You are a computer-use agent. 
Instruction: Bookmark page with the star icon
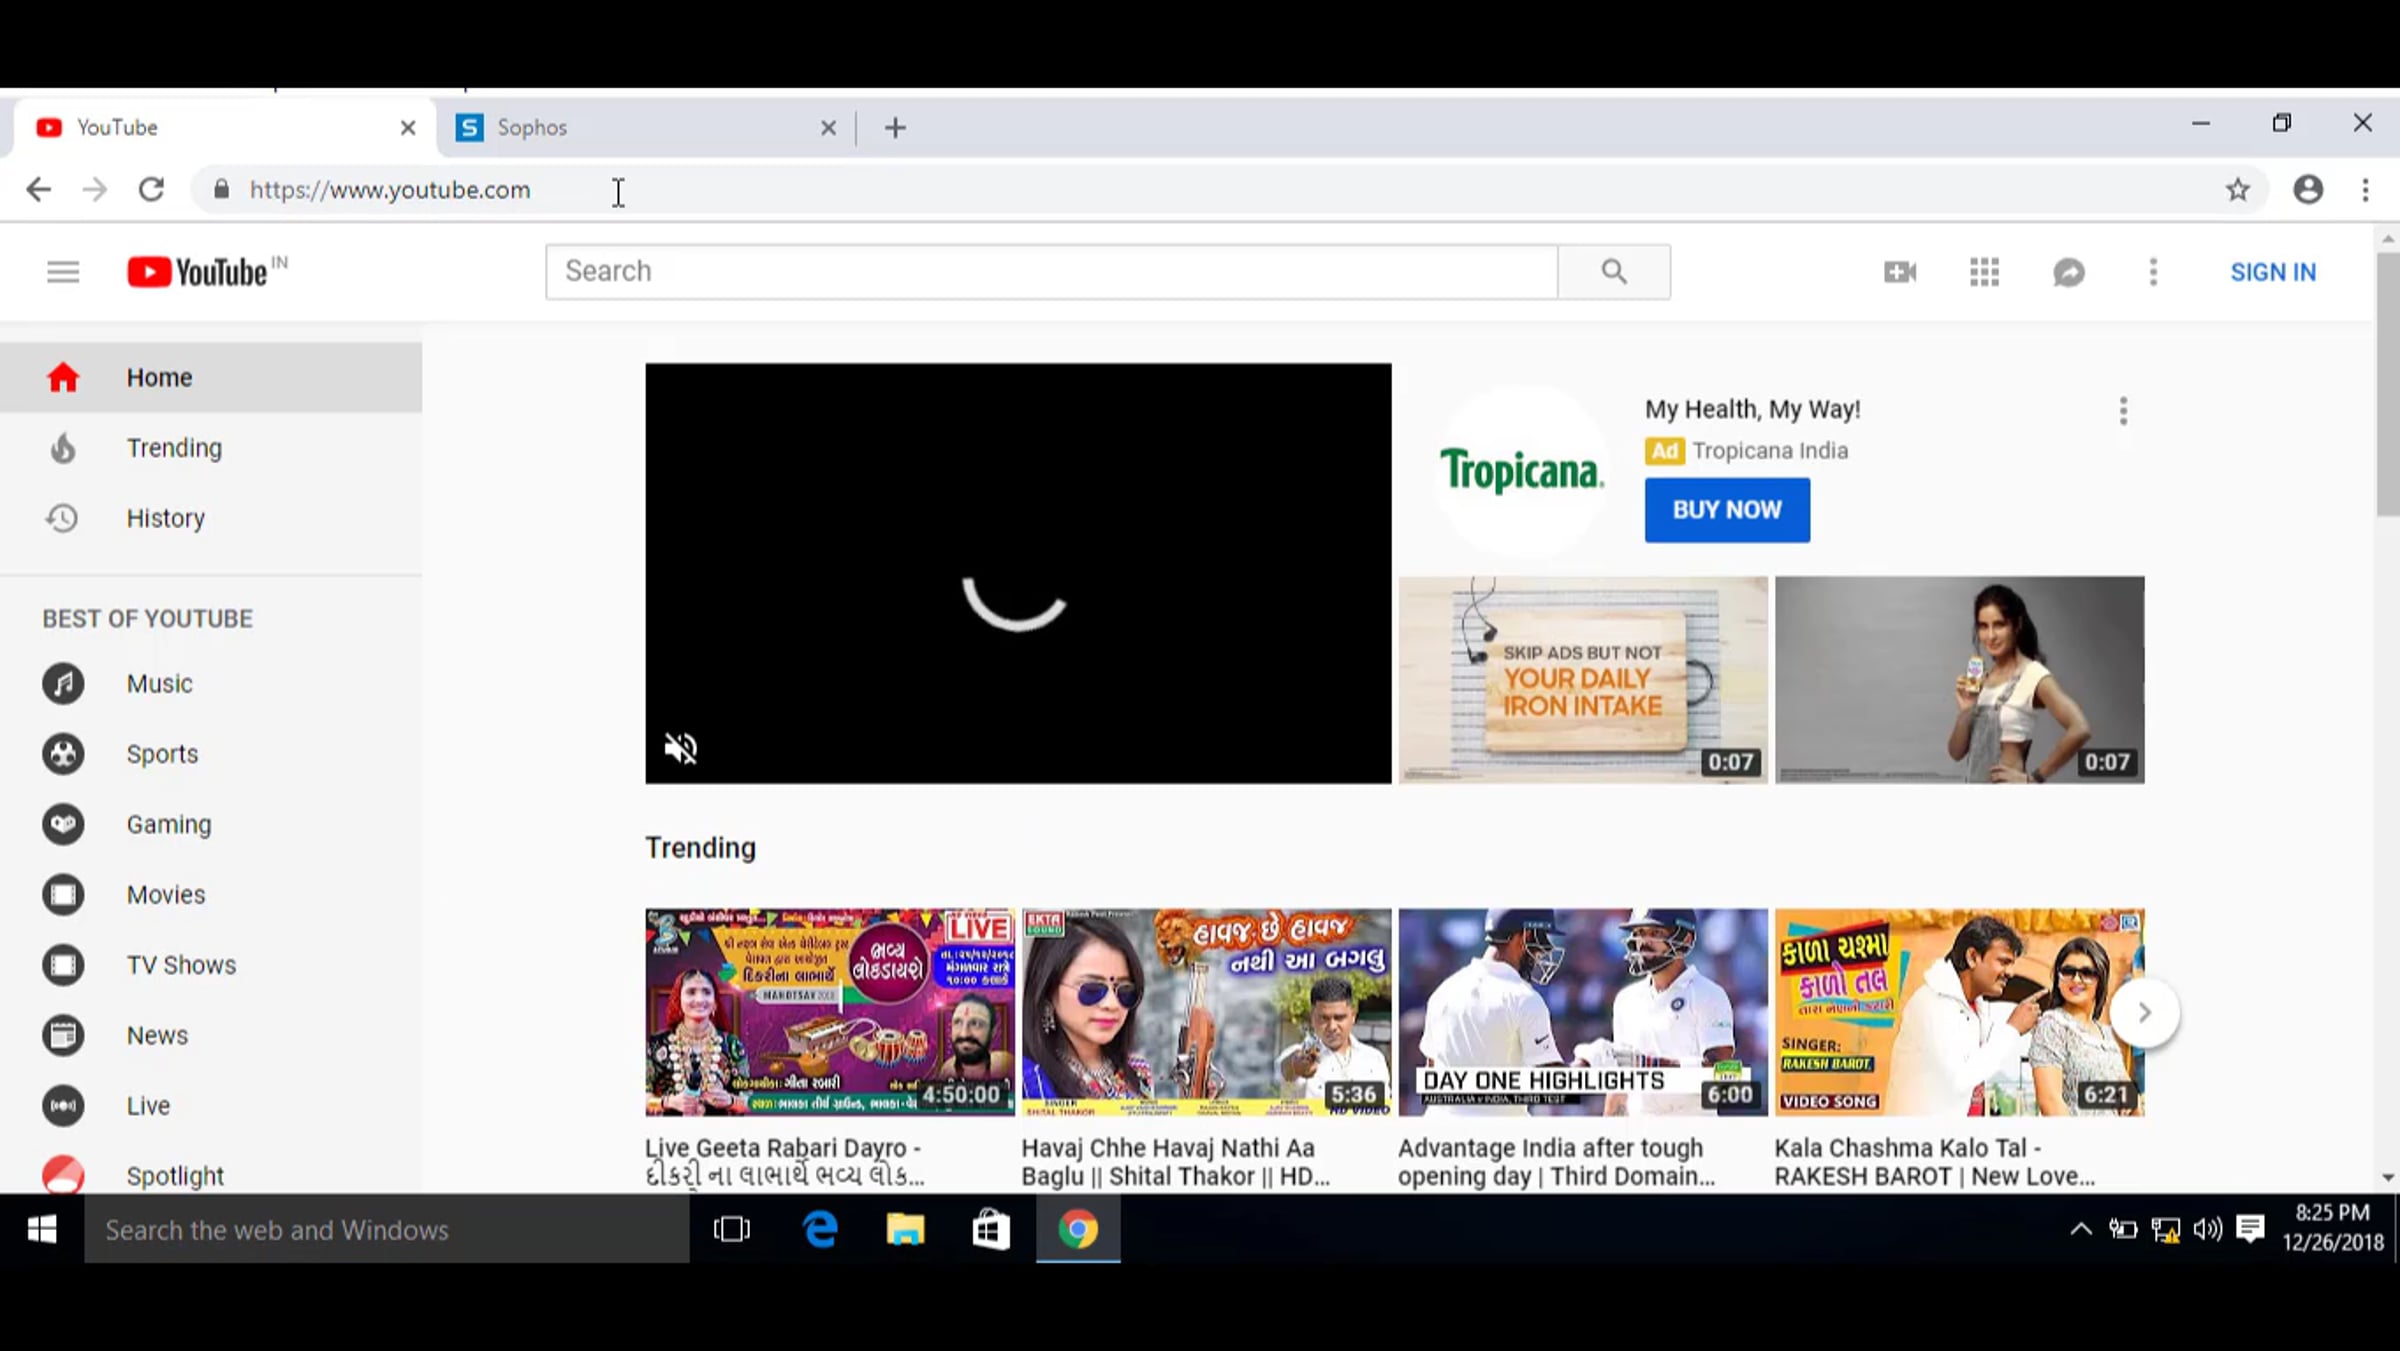tap(2237, 190)
